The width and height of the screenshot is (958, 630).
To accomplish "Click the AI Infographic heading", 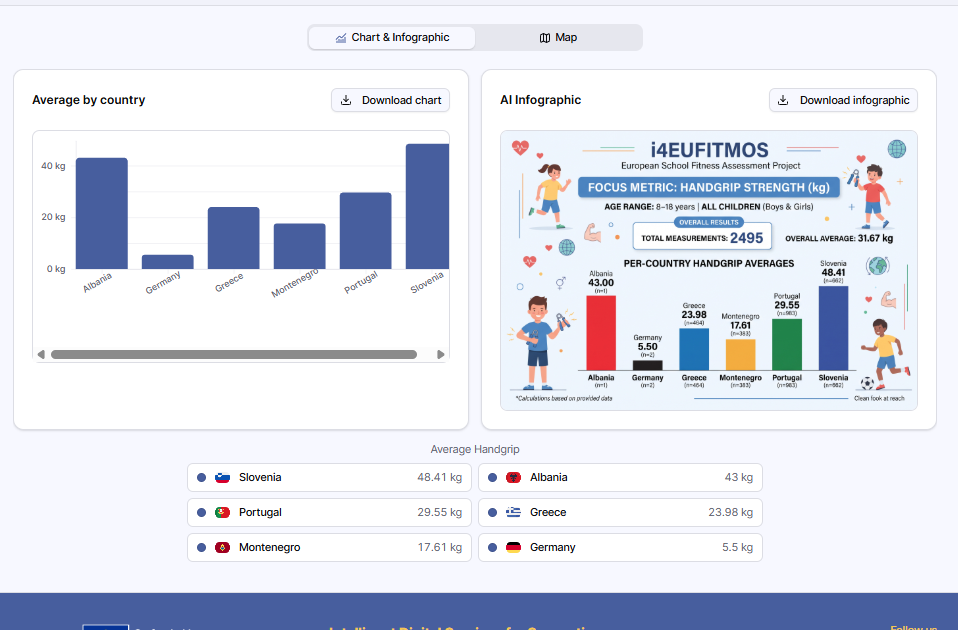I will [x=541, y=100].
